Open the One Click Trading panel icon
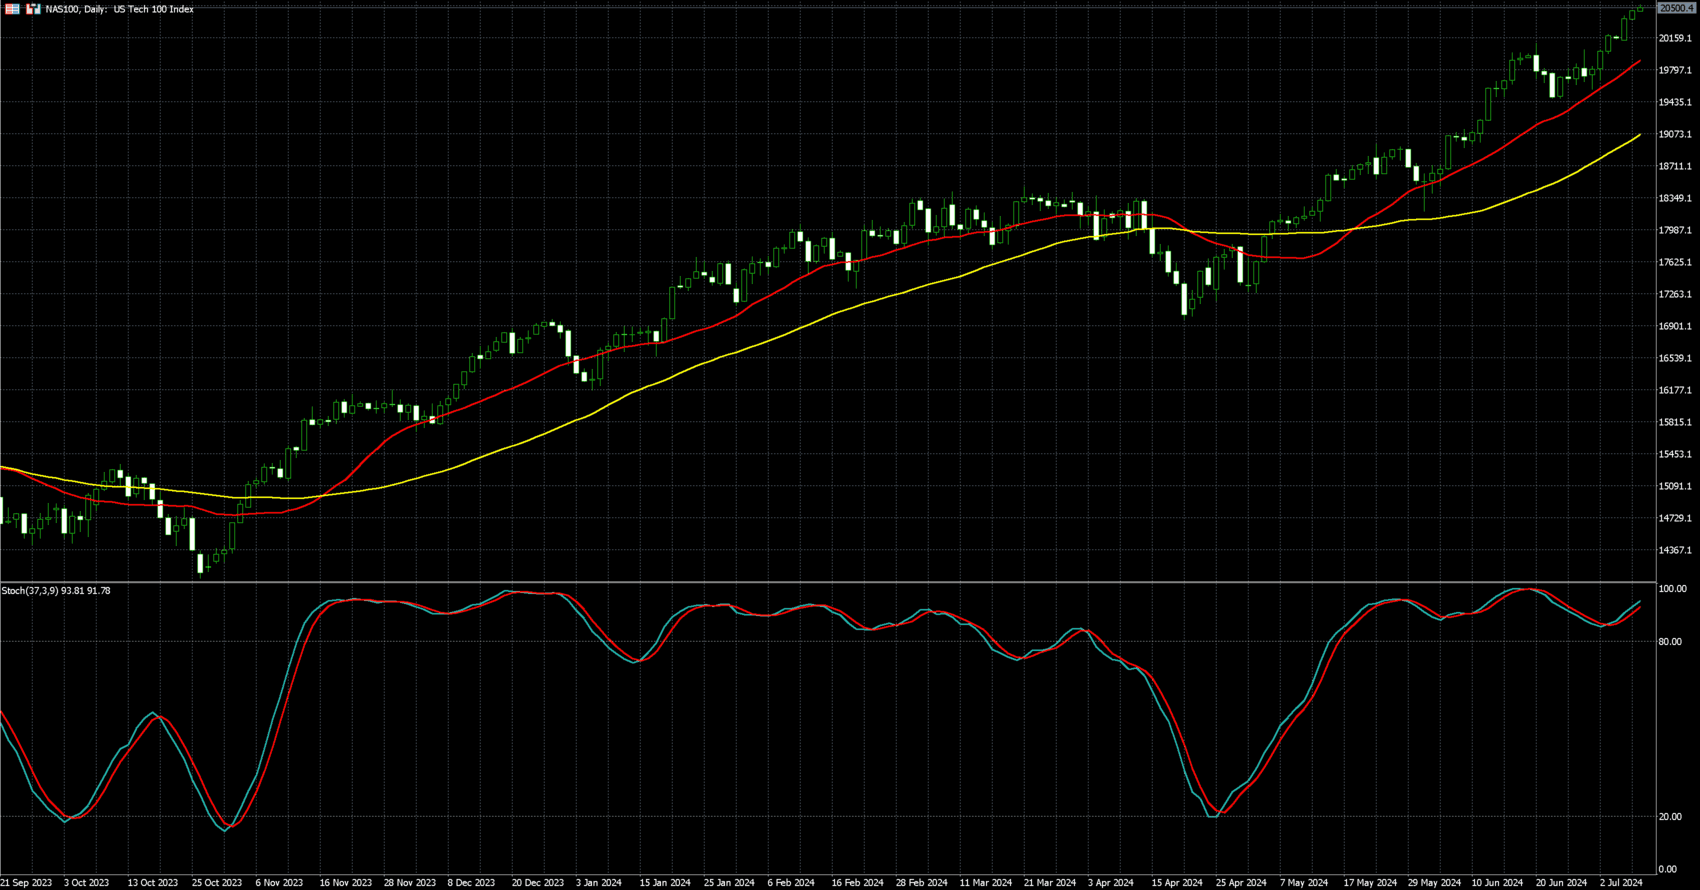The image size is (1700, 890). tap(33, 9)
